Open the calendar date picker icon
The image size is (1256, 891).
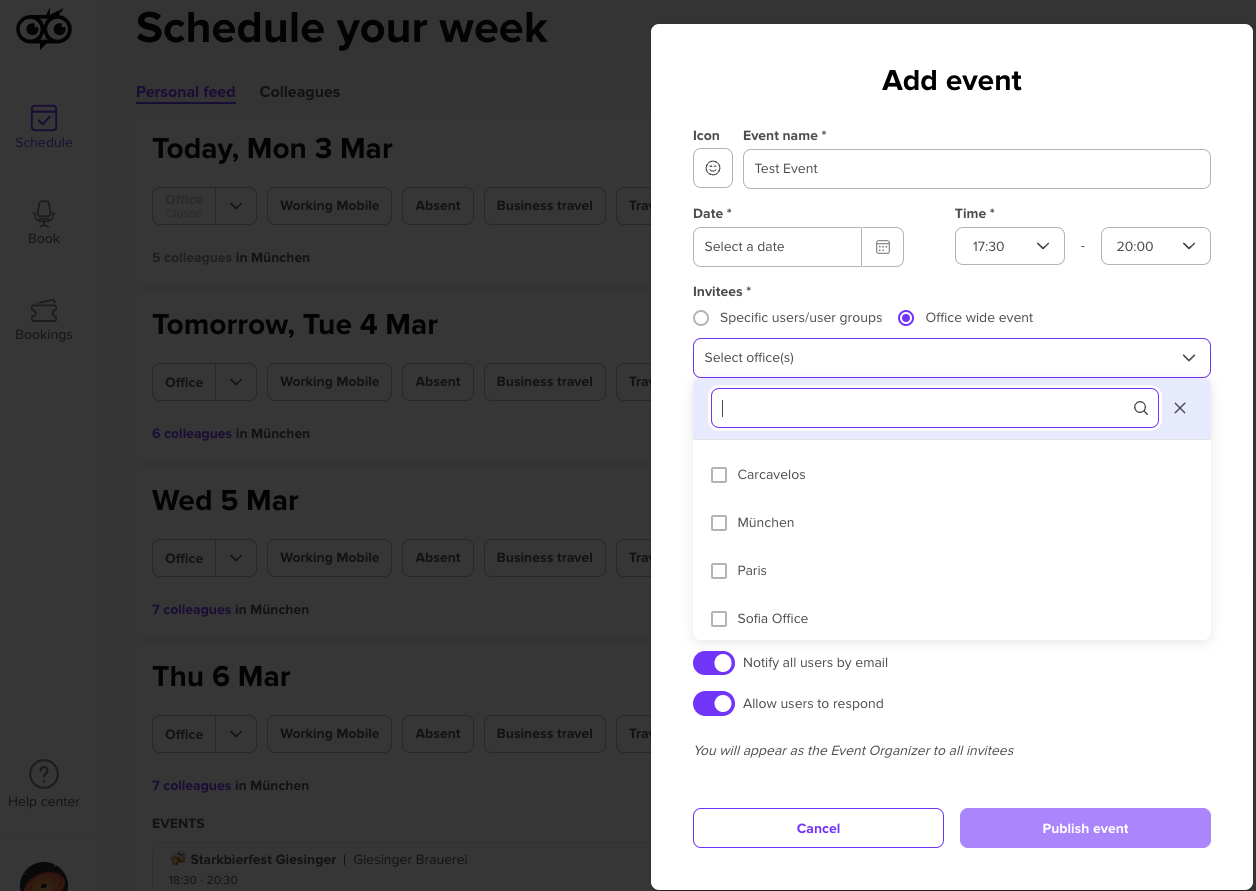[x=883, y=247]
